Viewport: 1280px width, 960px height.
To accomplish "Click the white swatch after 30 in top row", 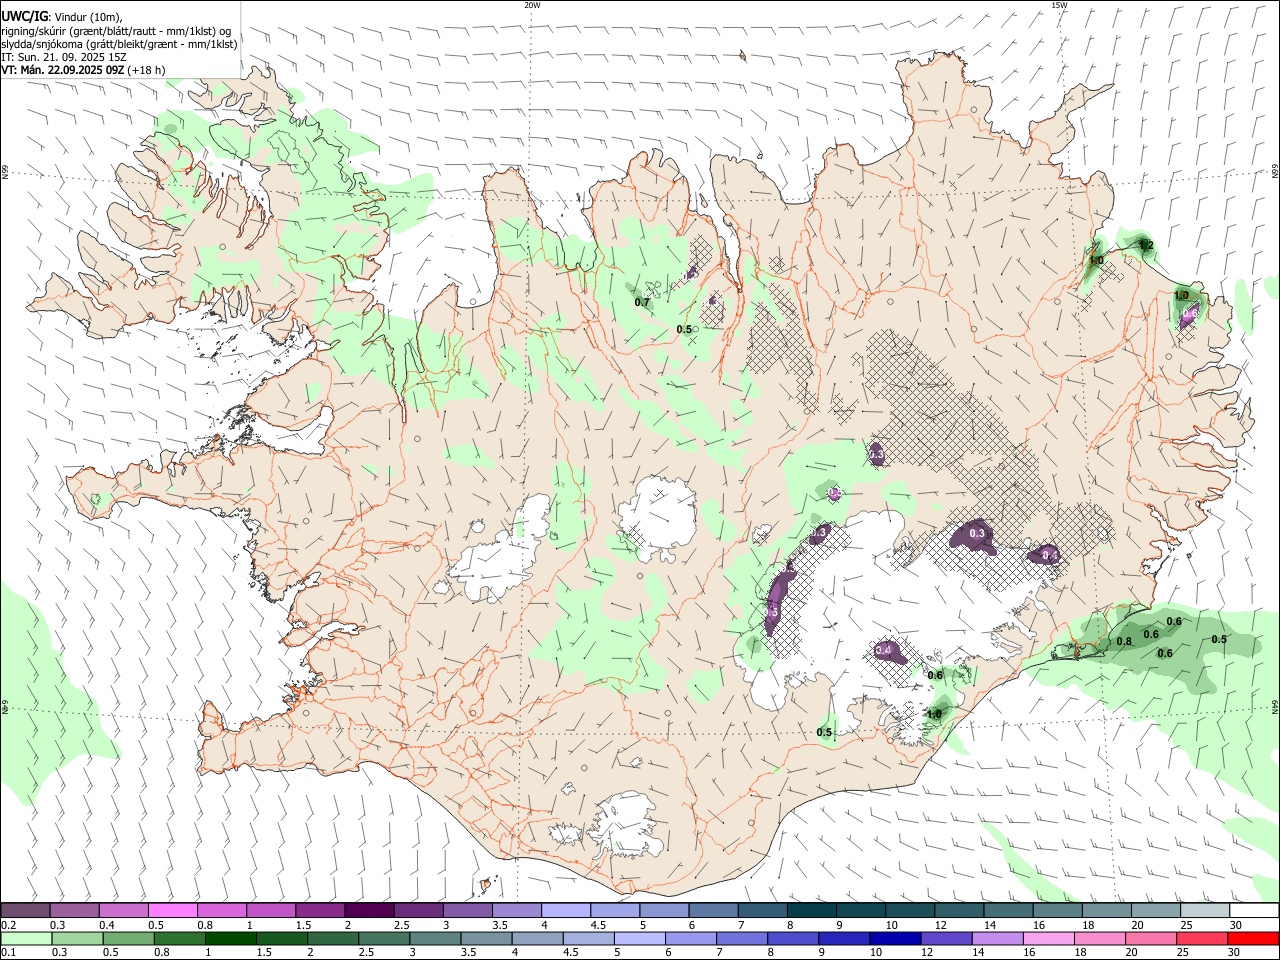I will 1254,910.
